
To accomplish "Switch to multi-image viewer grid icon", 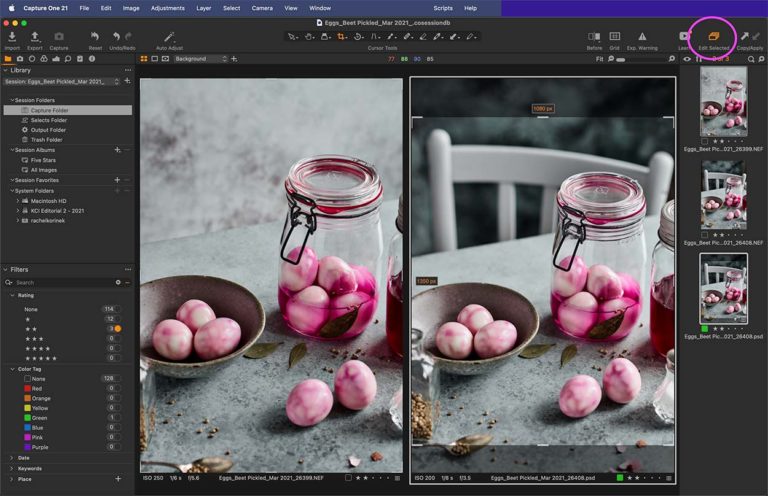I will point(144,59).
